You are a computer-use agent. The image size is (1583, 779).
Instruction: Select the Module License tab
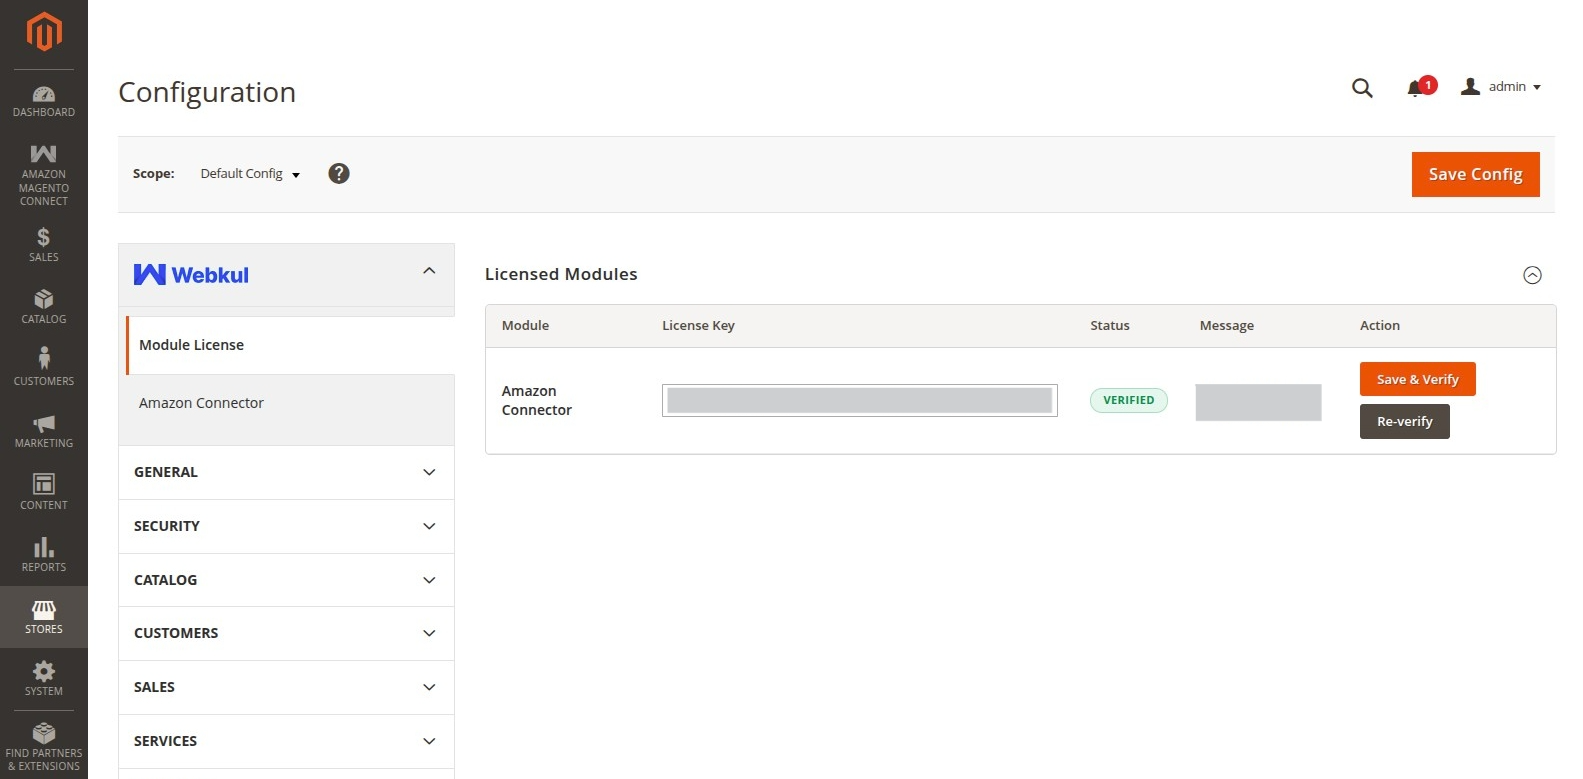pyautogui.click(x=290, y=345)
